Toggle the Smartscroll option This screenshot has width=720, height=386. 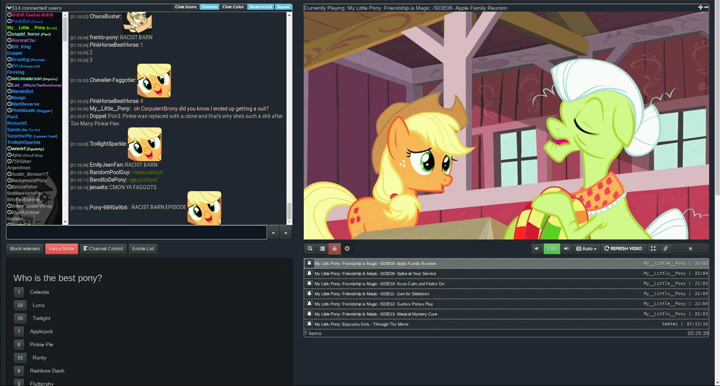(x=260, y=7)
